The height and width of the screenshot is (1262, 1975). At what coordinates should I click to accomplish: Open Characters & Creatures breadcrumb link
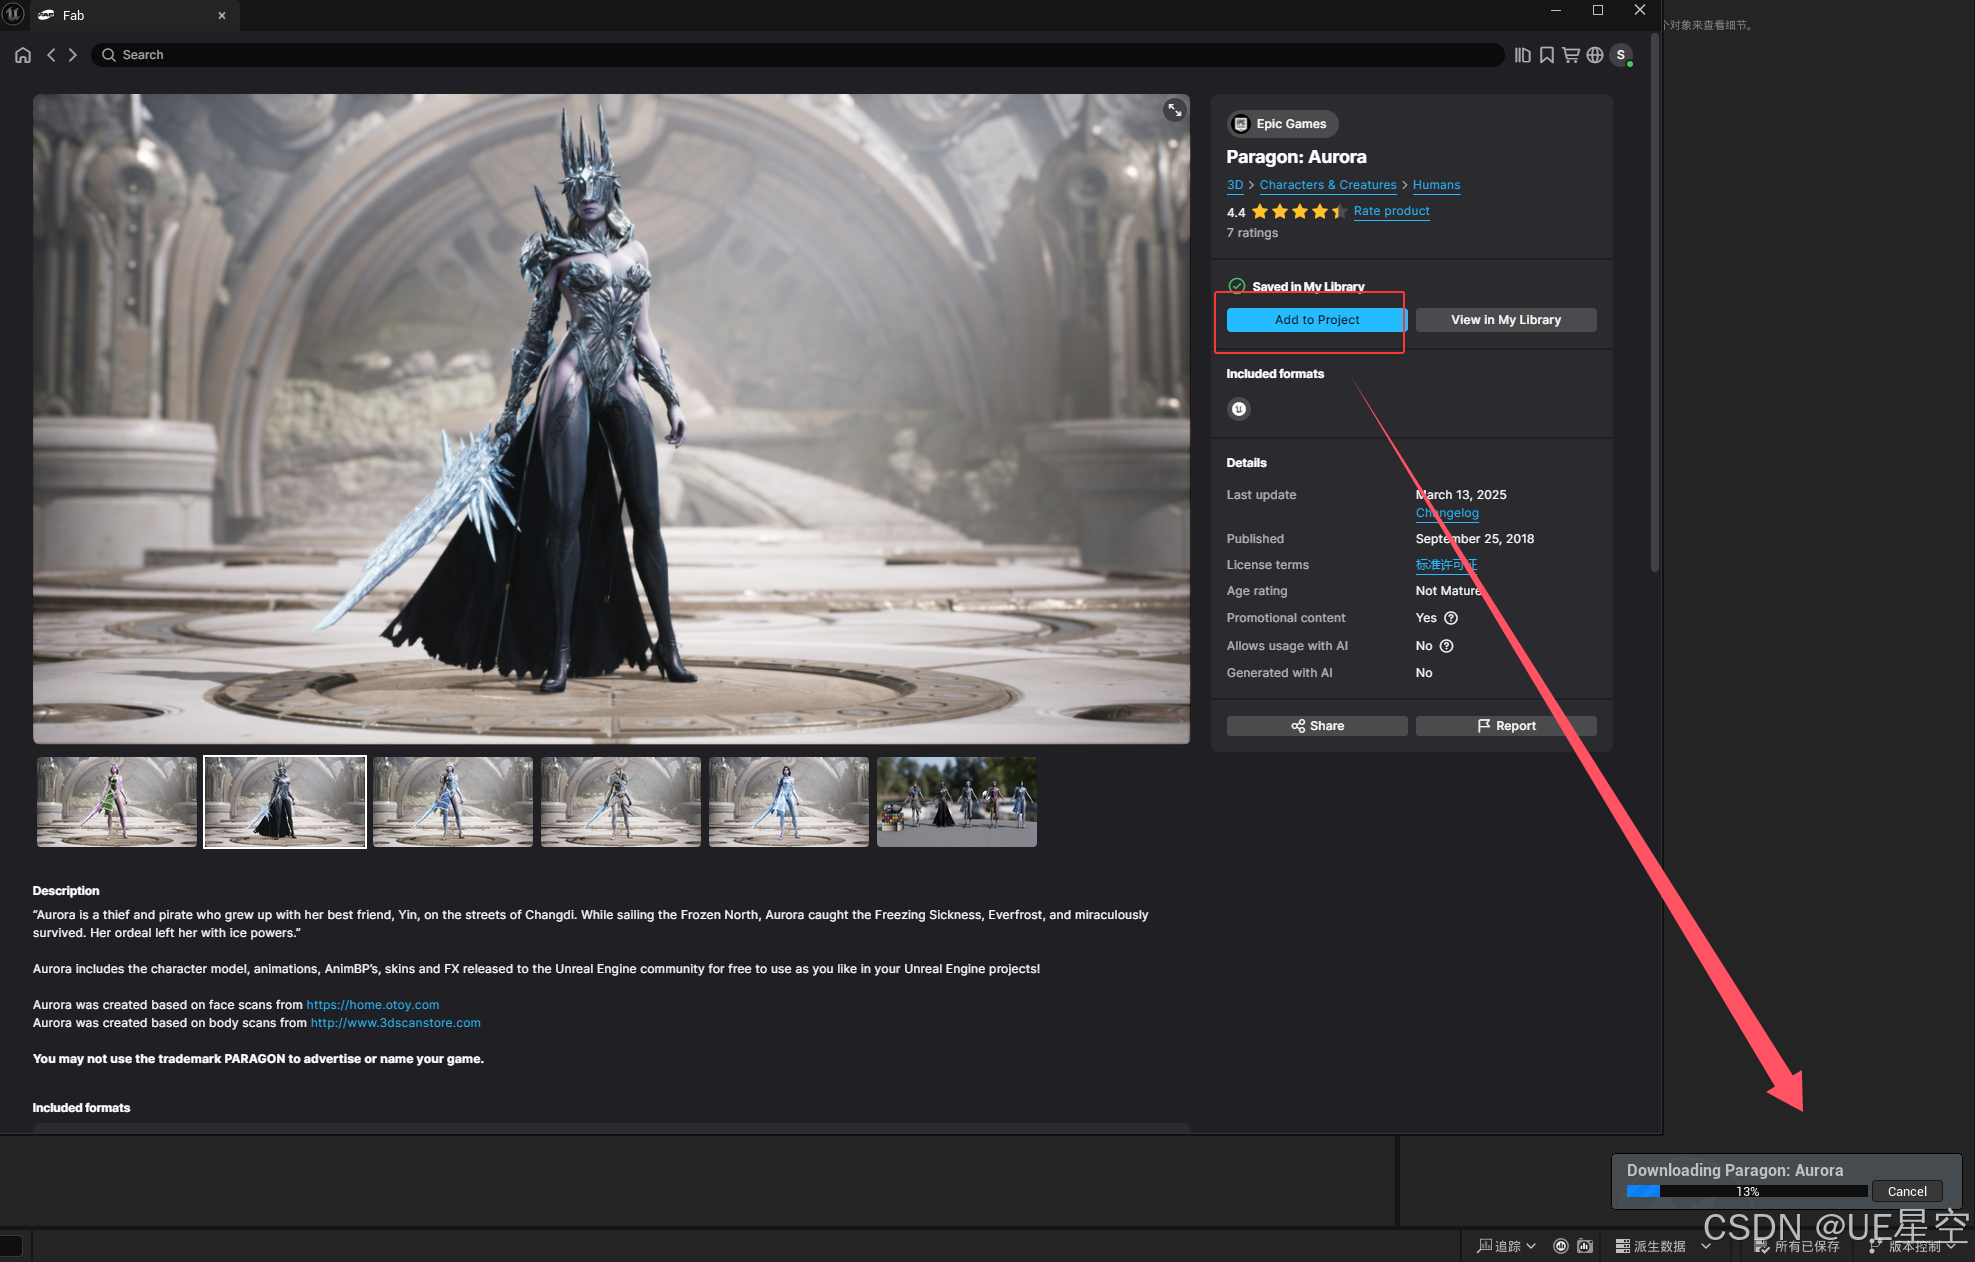pos(1328,185)
